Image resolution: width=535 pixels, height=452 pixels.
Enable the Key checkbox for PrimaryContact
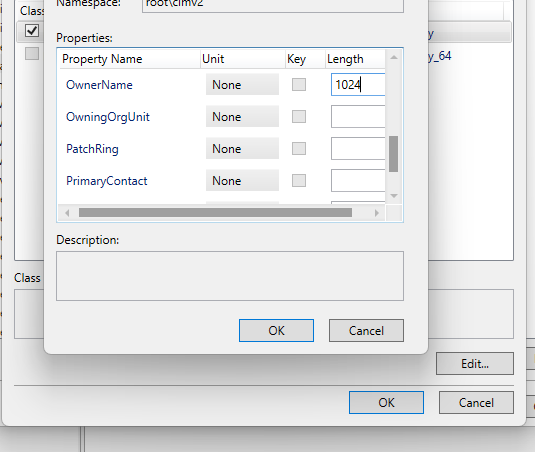pos(299,181)
